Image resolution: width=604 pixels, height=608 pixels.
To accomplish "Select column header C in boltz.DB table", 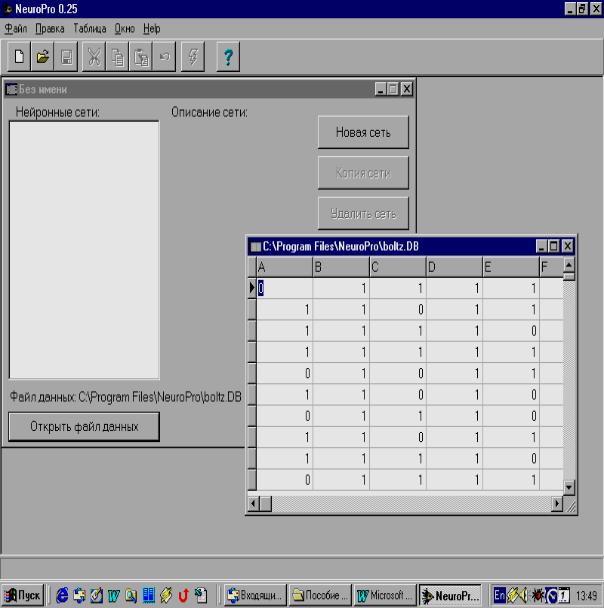I will point(398,267).
